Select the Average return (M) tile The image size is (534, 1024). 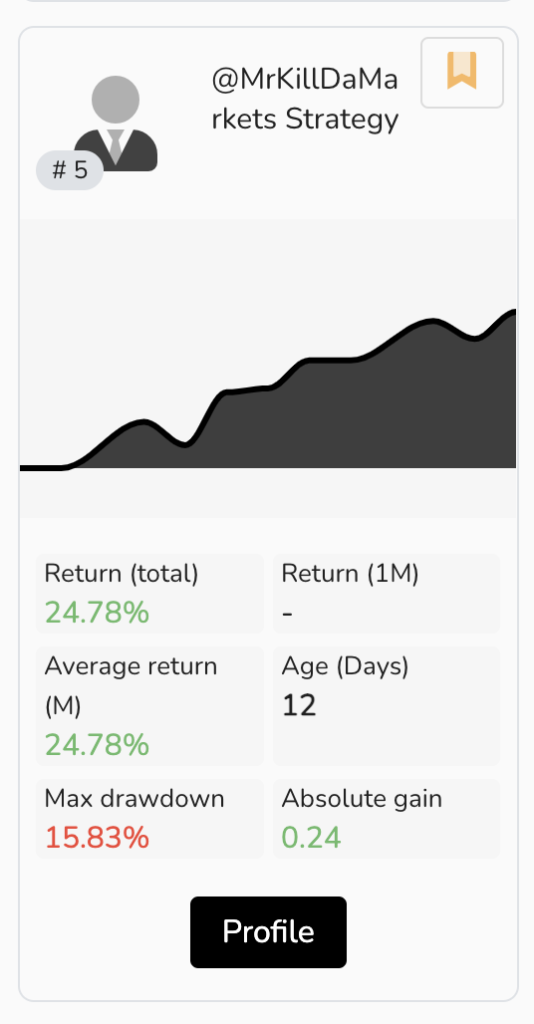tap(150, 706)
